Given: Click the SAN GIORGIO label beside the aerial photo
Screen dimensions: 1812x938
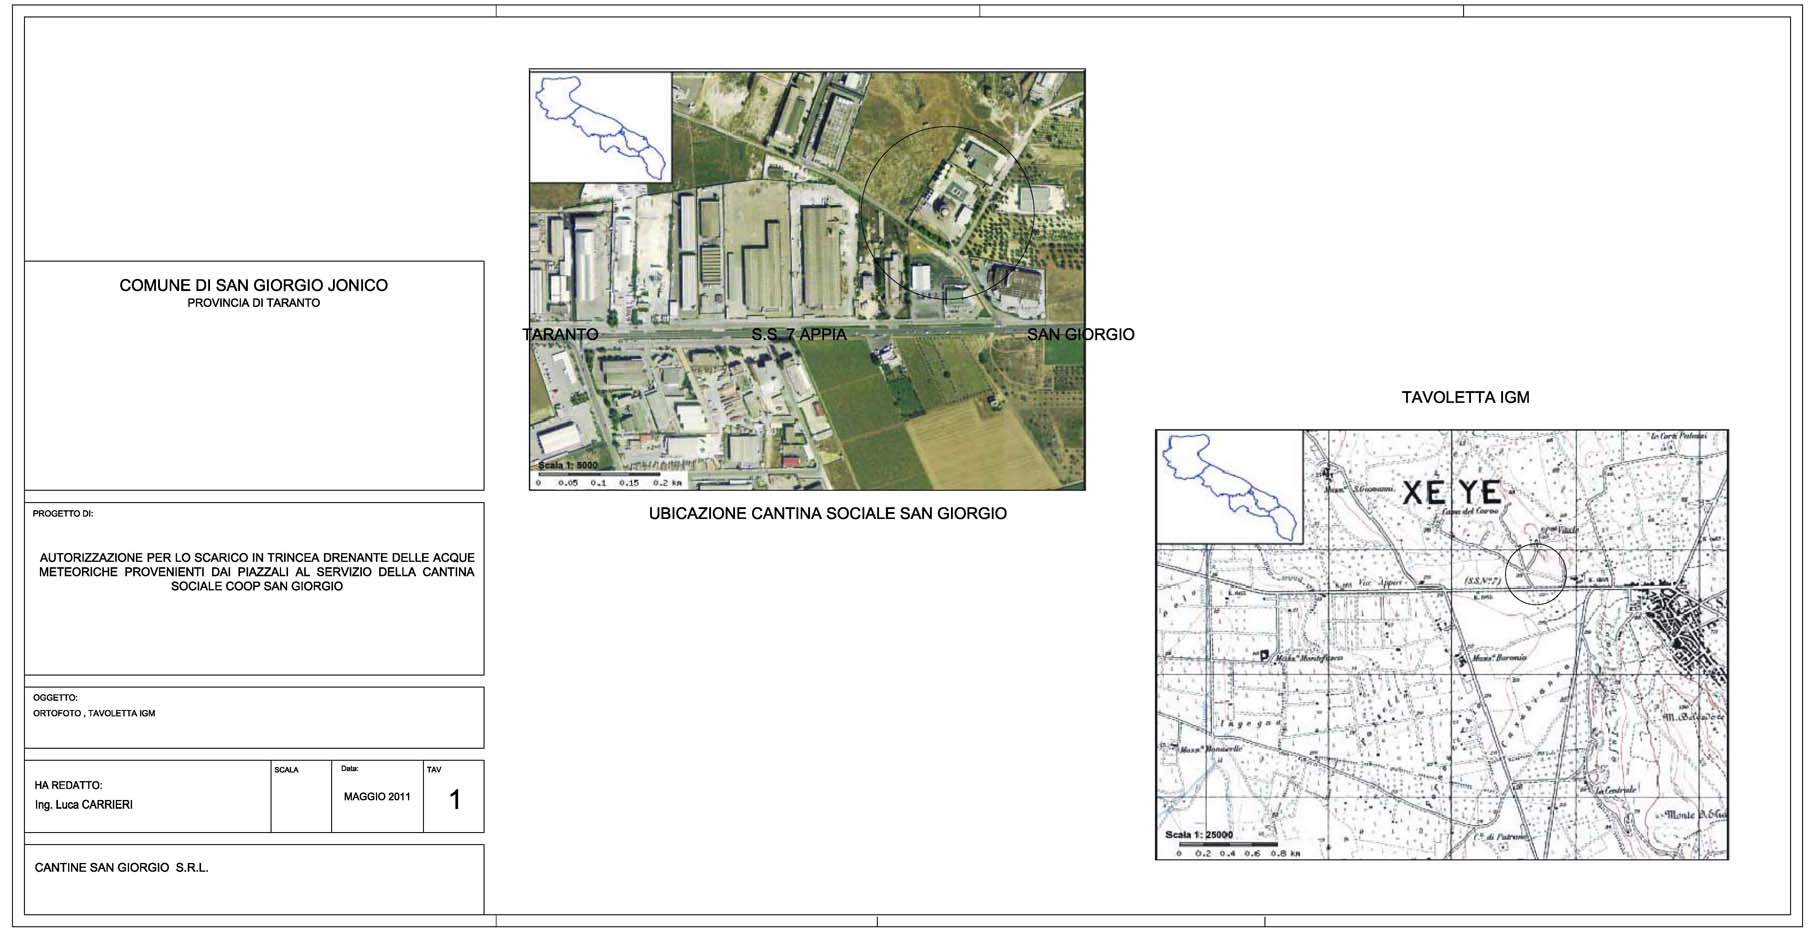Looking at the screenshot, I should point(1080,335).
